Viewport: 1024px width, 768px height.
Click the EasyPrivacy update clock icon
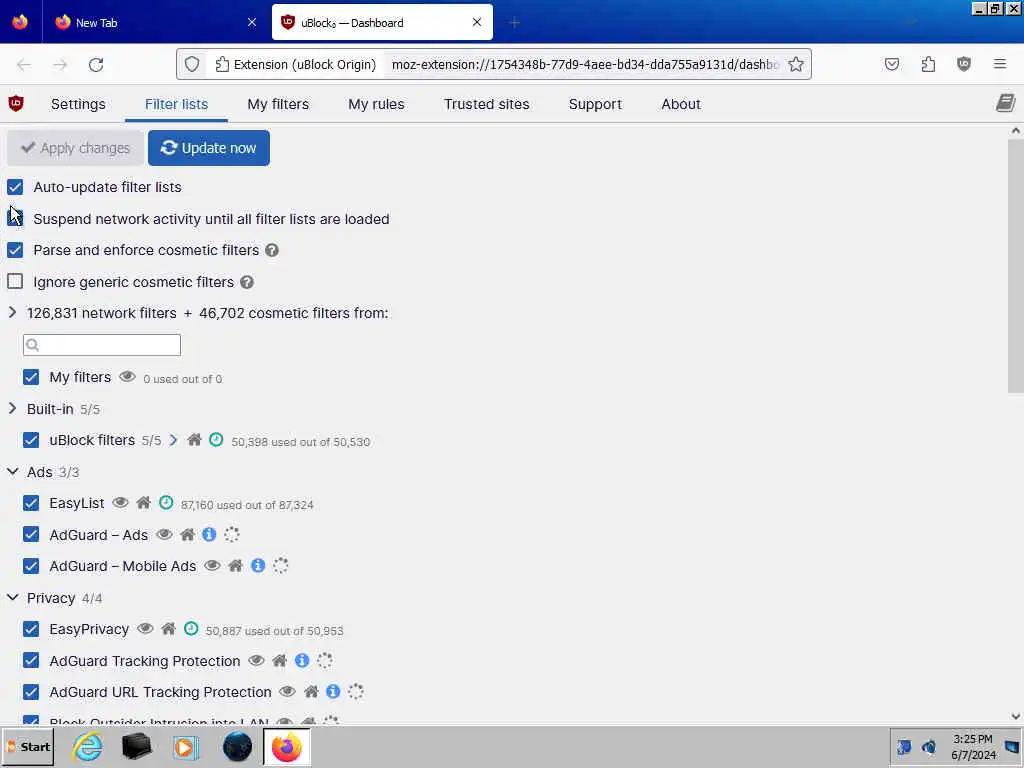click(x=191, y=629)
